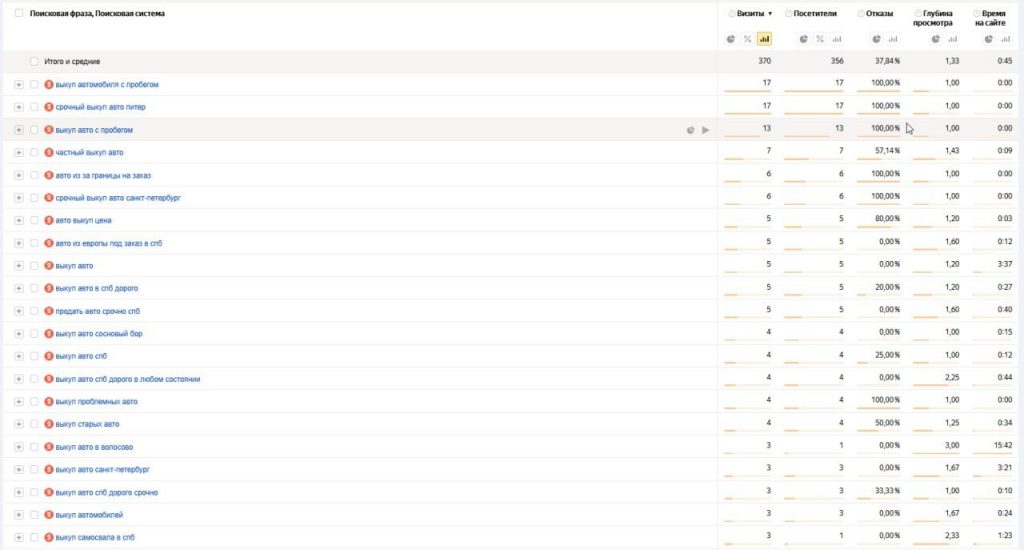Select all rows via header checkbox
This screenshot has width=1024, height=550.
point(19,14)
